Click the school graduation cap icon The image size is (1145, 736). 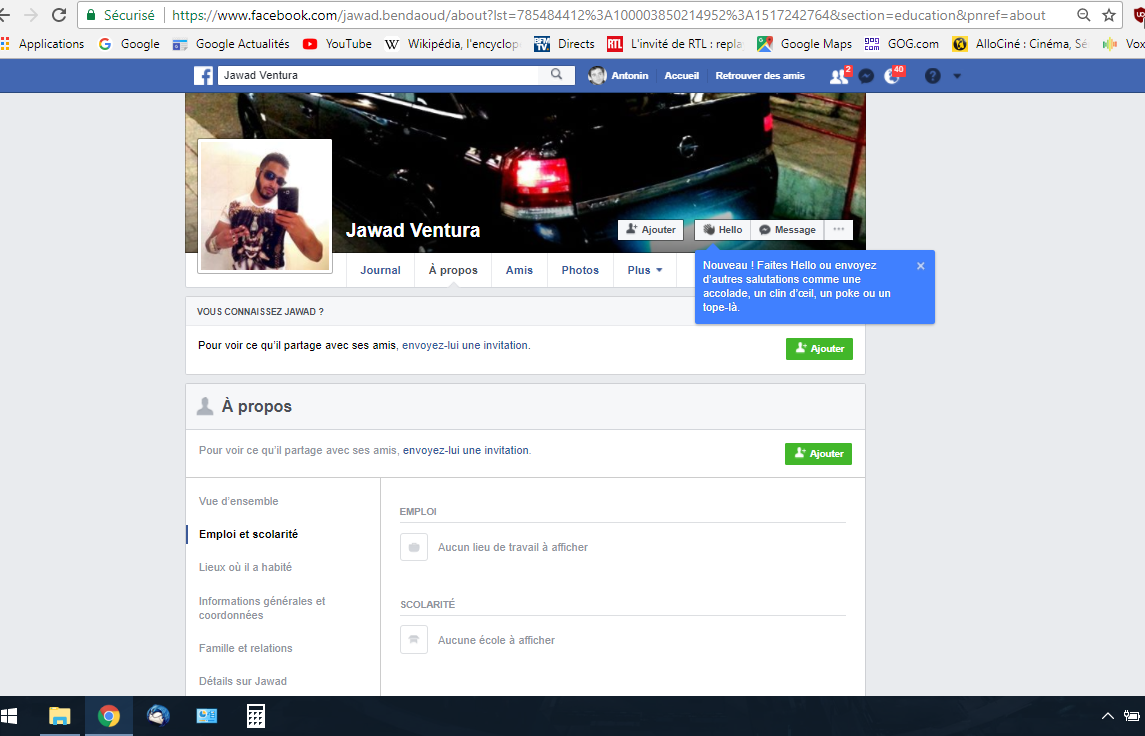(x=413, y=640)
